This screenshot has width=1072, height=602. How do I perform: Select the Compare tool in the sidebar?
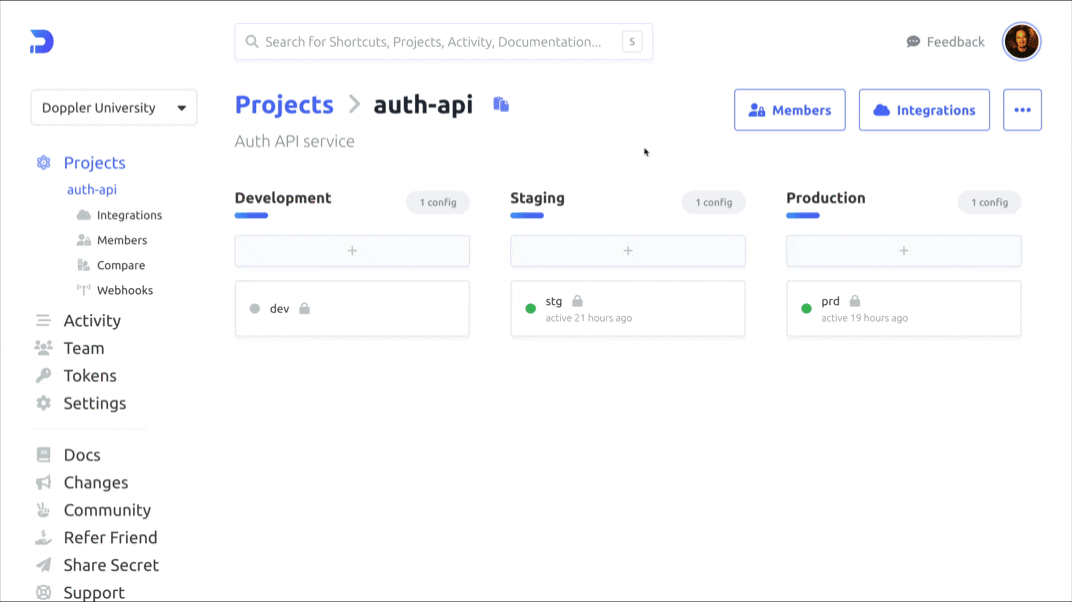click(122, 264)
